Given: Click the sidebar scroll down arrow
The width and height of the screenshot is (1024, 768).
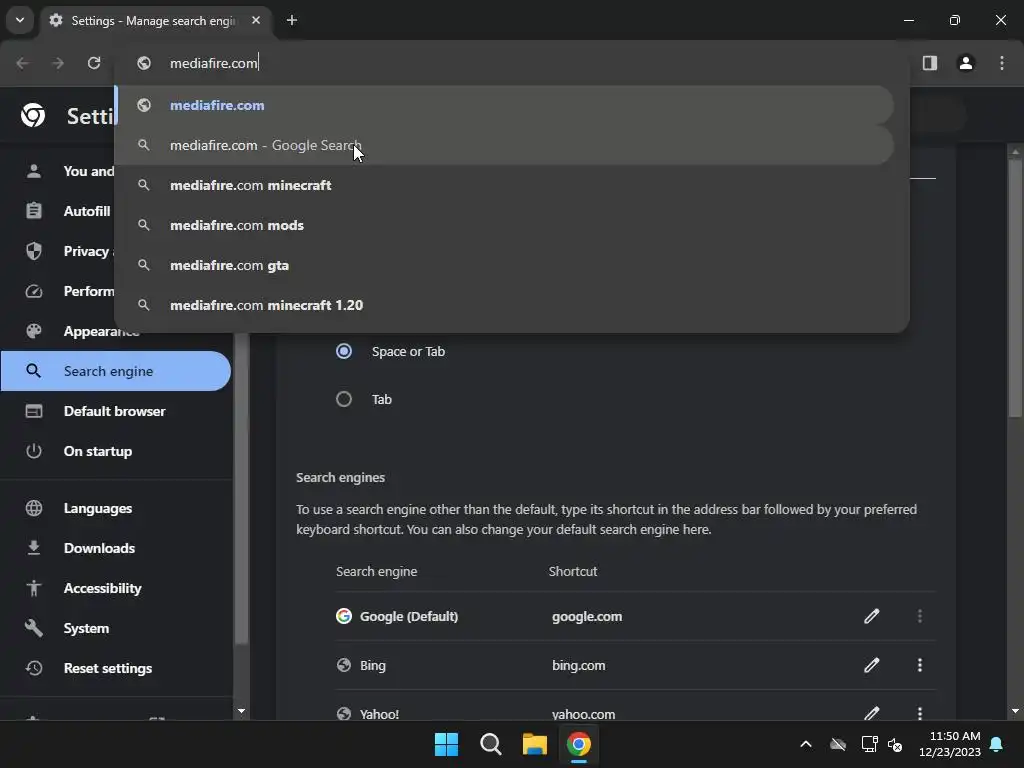Looking at the screenshot, I should point(241,711).
